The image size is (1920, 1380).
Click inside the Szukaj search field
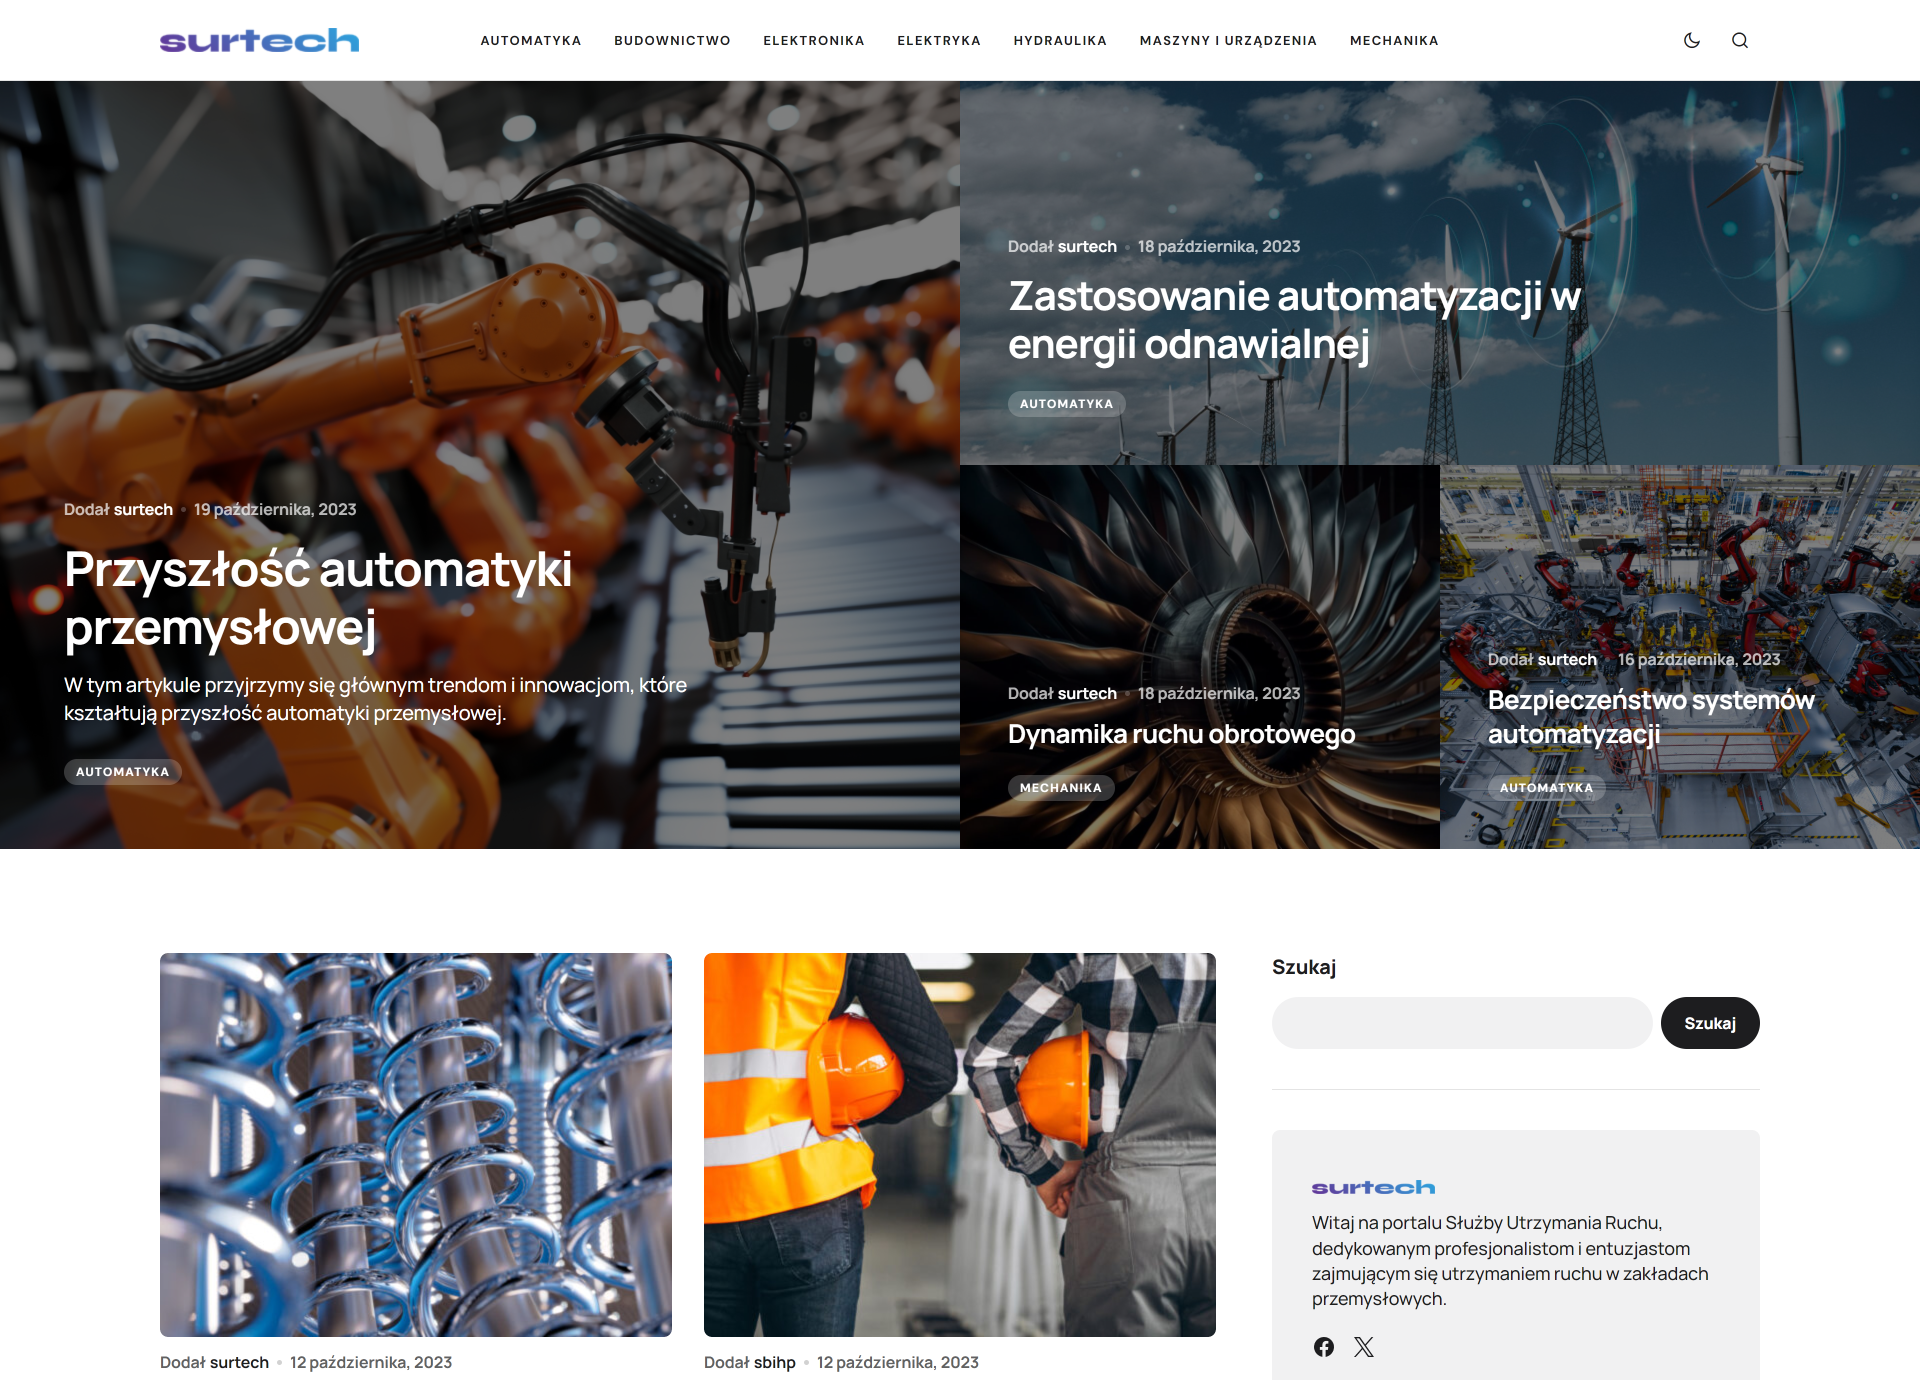click(1461, 1023)
